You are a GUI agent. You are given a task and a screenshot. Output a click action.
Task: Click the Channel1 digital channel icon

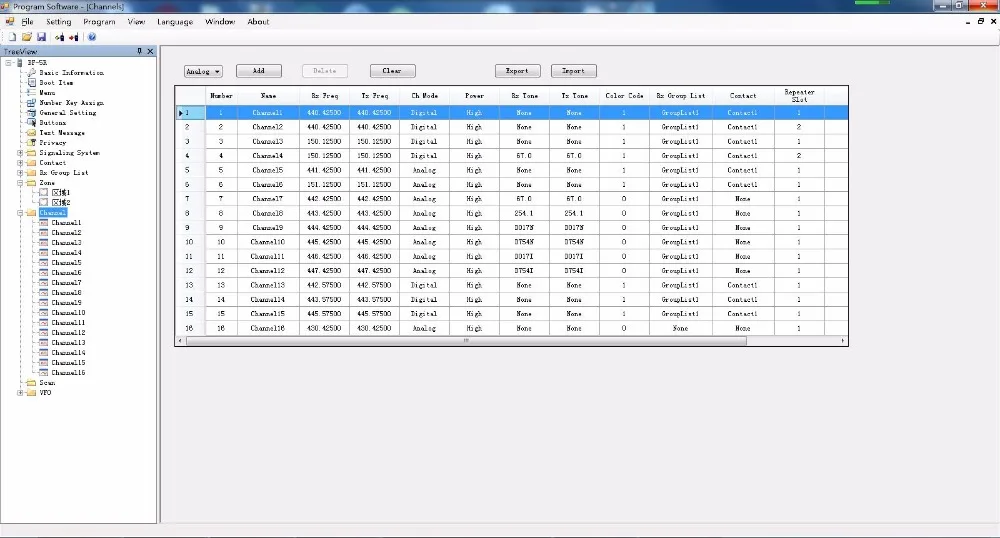tap(43, 222)
